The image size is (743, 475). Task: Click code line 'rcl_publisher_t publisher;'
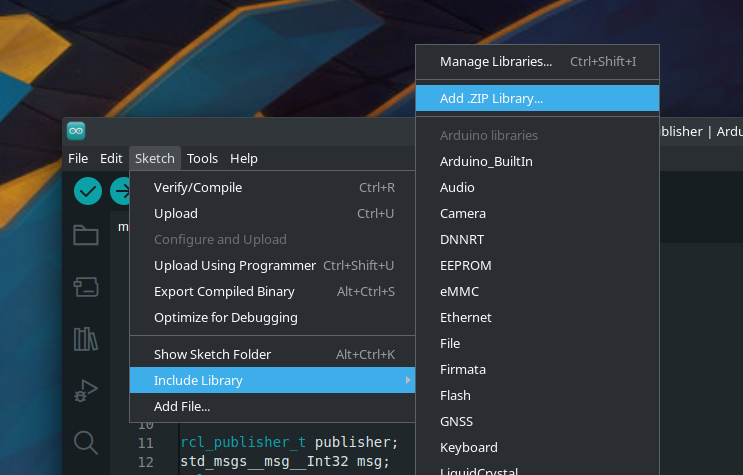[x=289, y=442]
